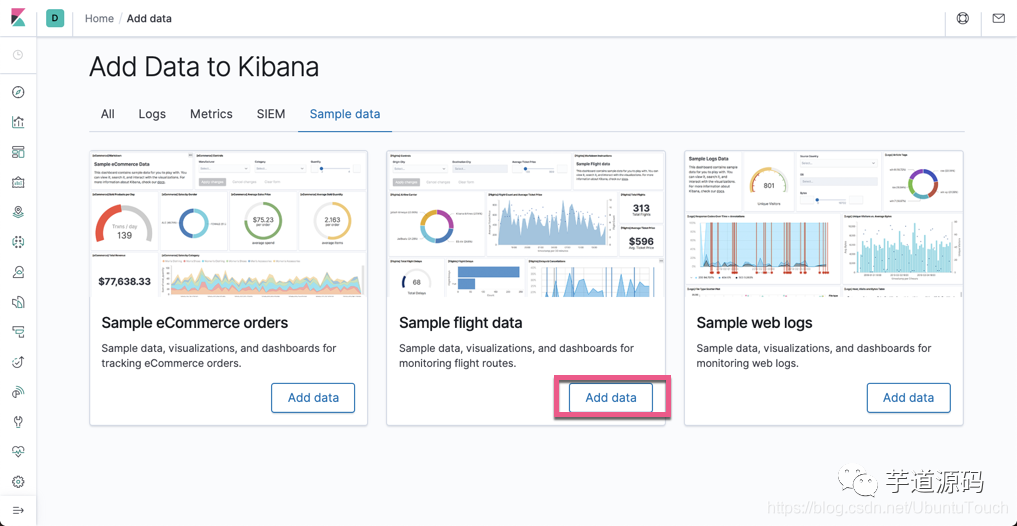Open the help menu icon

pos(963,18)
